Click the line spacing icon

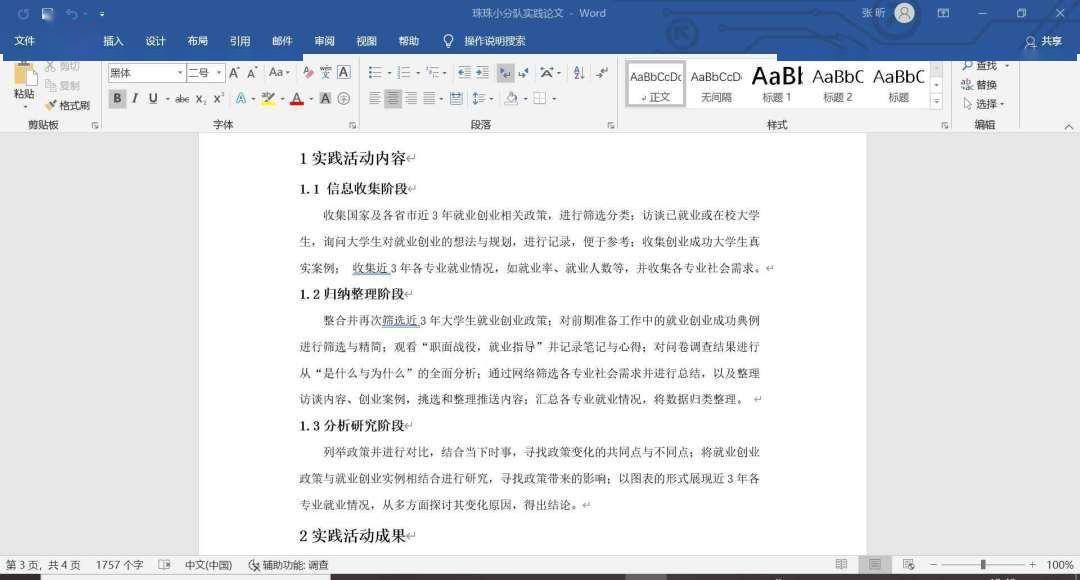(479, 99)
